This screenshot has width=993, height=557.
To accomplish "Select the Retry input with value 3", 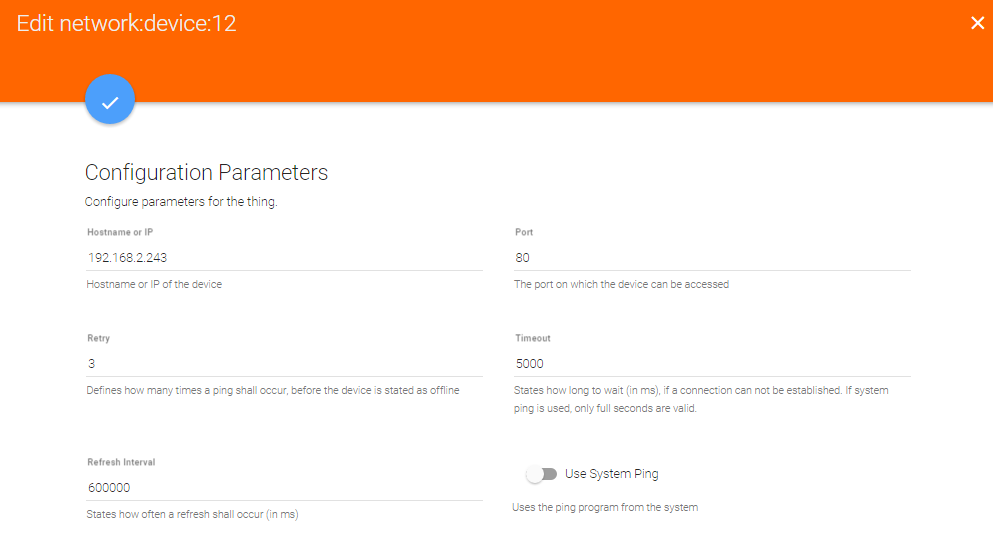I will [284, 363].
